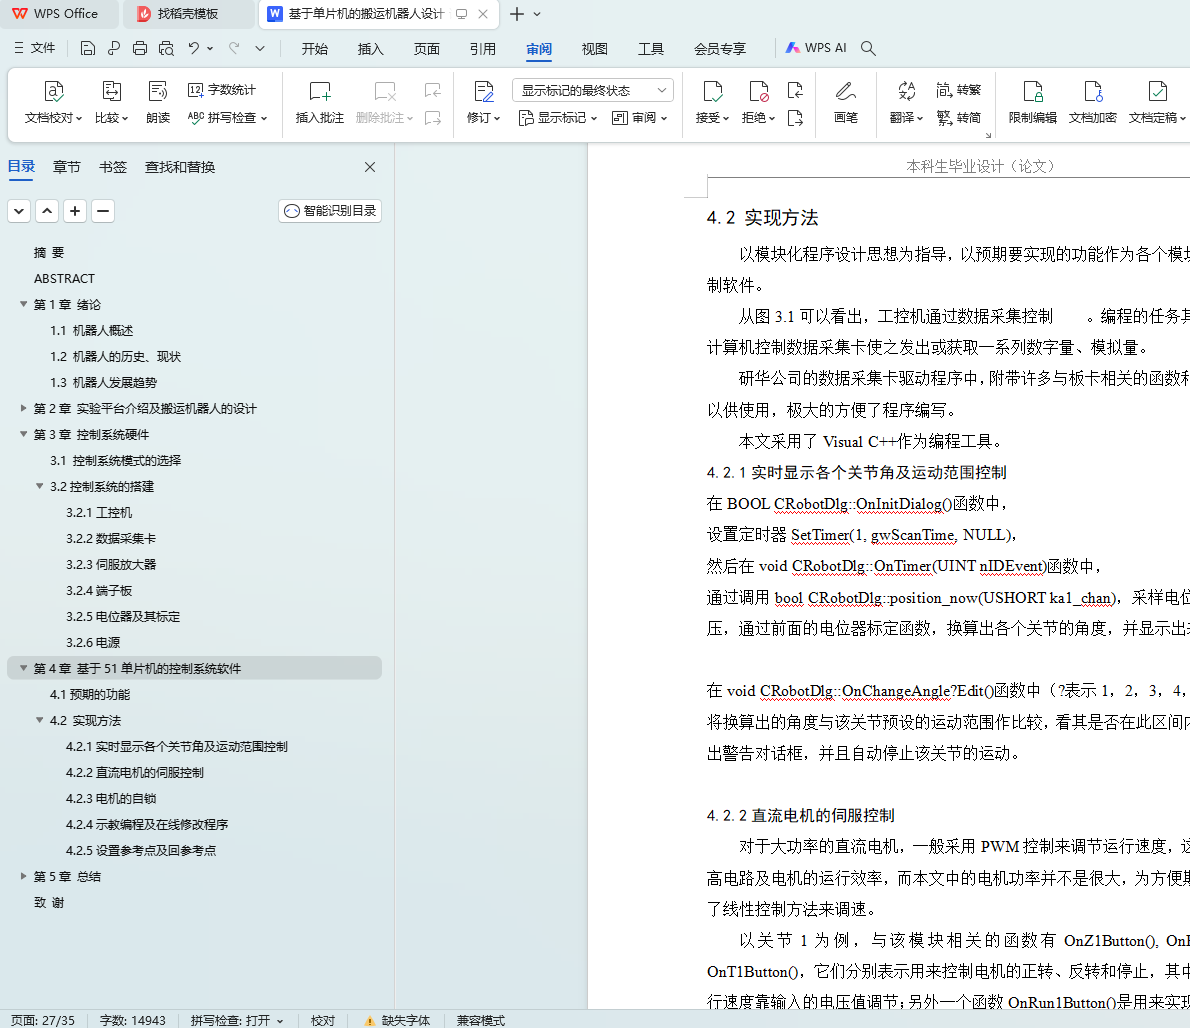Click 字数: 14943 in status bar

tap(133, 1020)
